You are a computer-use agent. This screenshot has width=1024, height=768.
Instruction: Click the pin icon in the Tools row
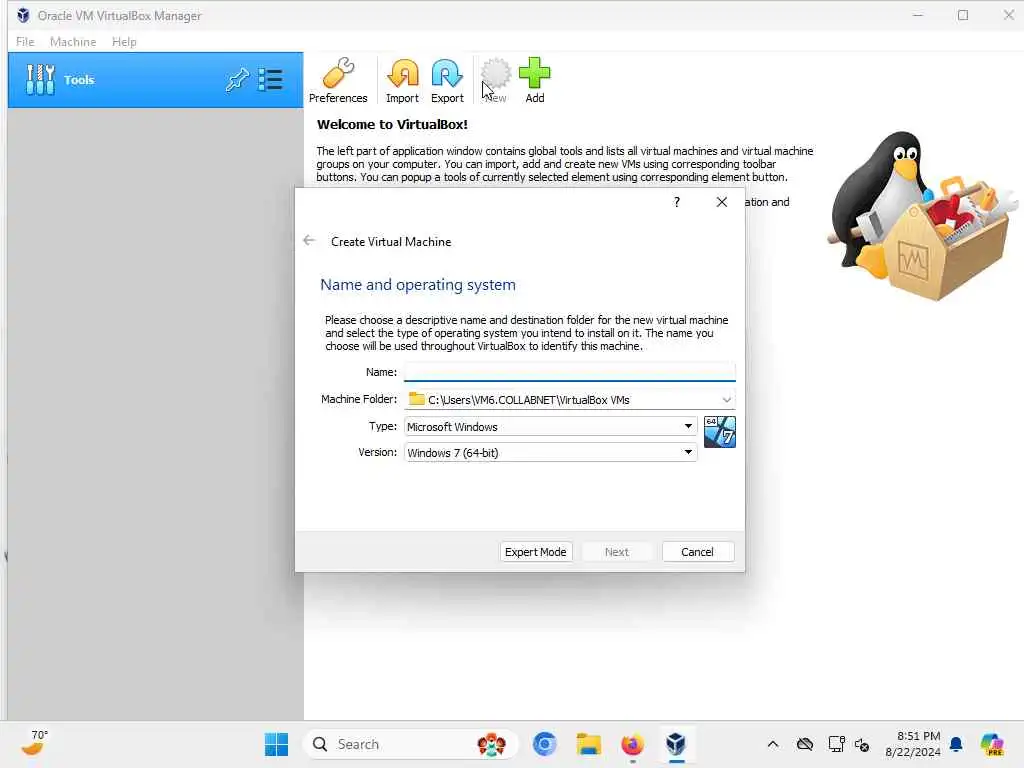coord(237,80)
